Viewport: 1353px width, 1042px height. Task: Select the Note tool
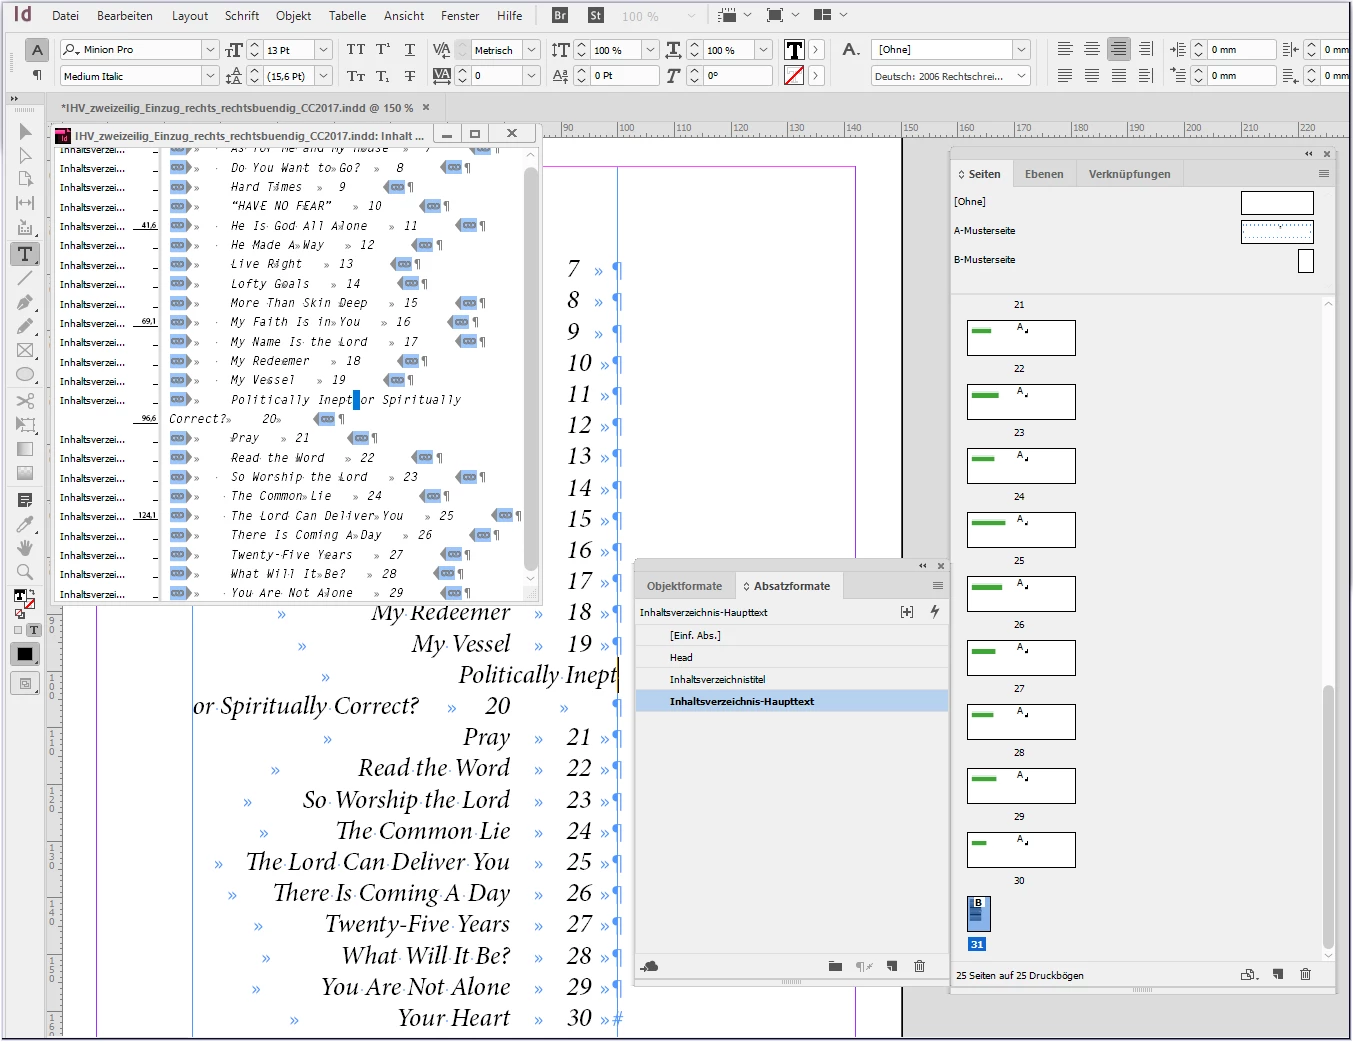click(25, 500)
